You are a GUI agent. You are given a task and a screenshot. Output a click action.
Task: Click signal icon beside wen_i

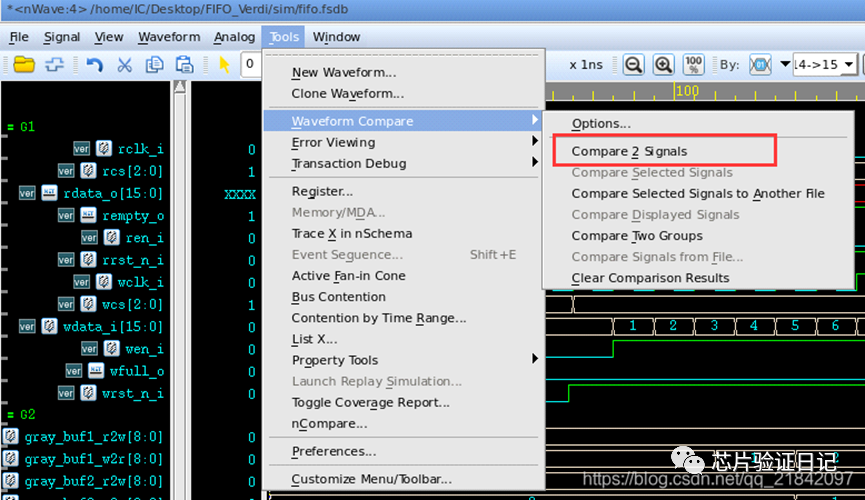point(111,348)
